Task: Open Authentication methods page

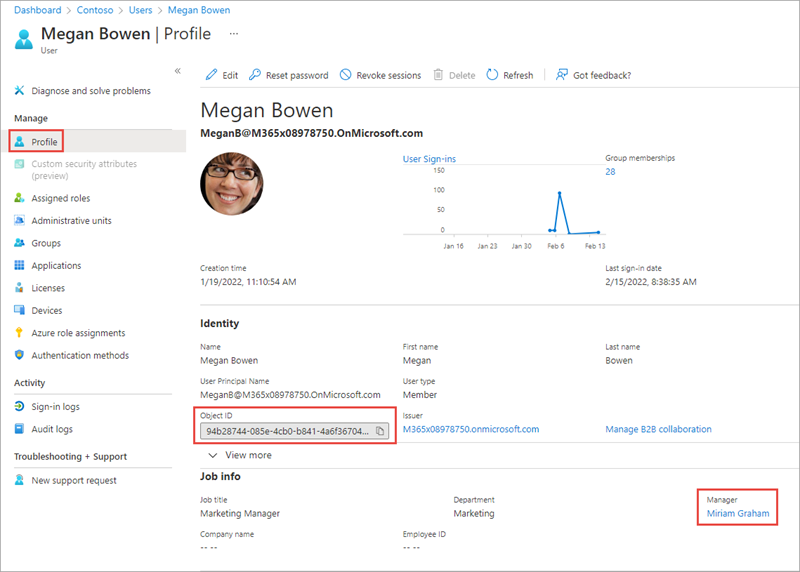Action: coord(80,355)
